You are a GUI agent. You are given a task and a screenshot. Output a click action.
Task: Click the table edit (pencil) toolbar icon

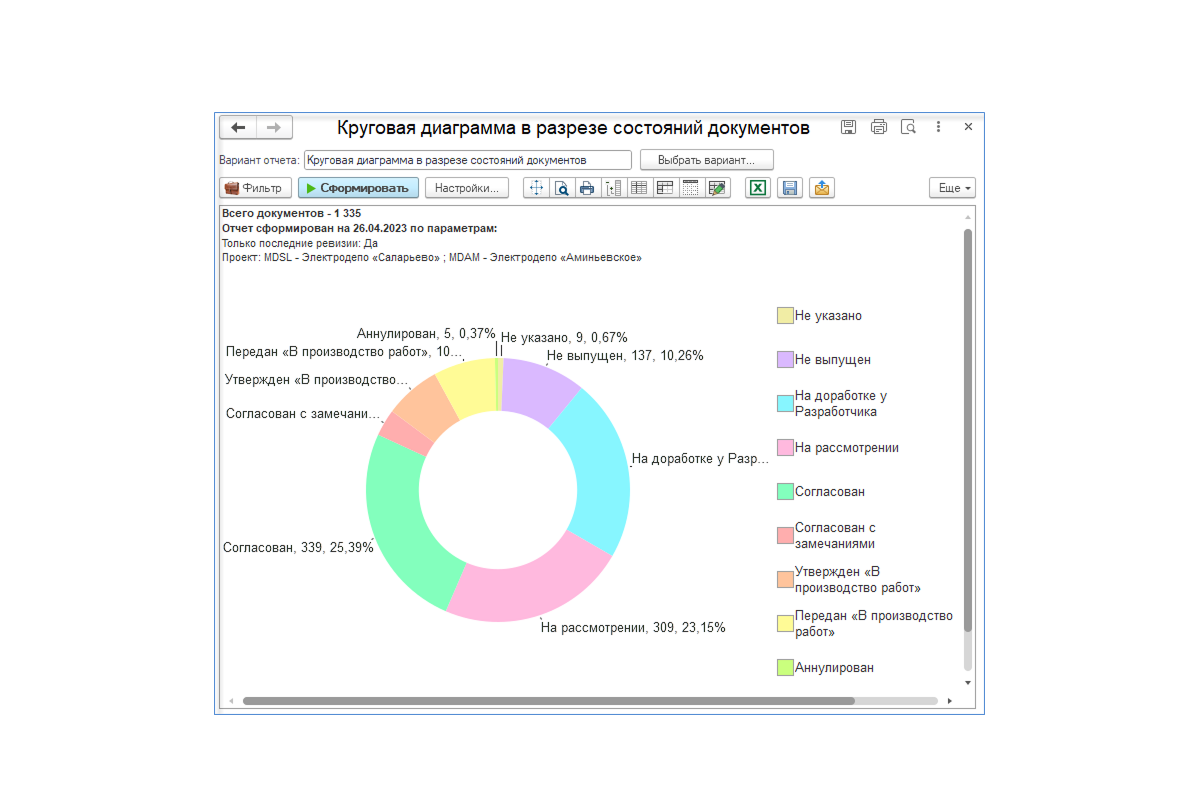coord(717,188)
